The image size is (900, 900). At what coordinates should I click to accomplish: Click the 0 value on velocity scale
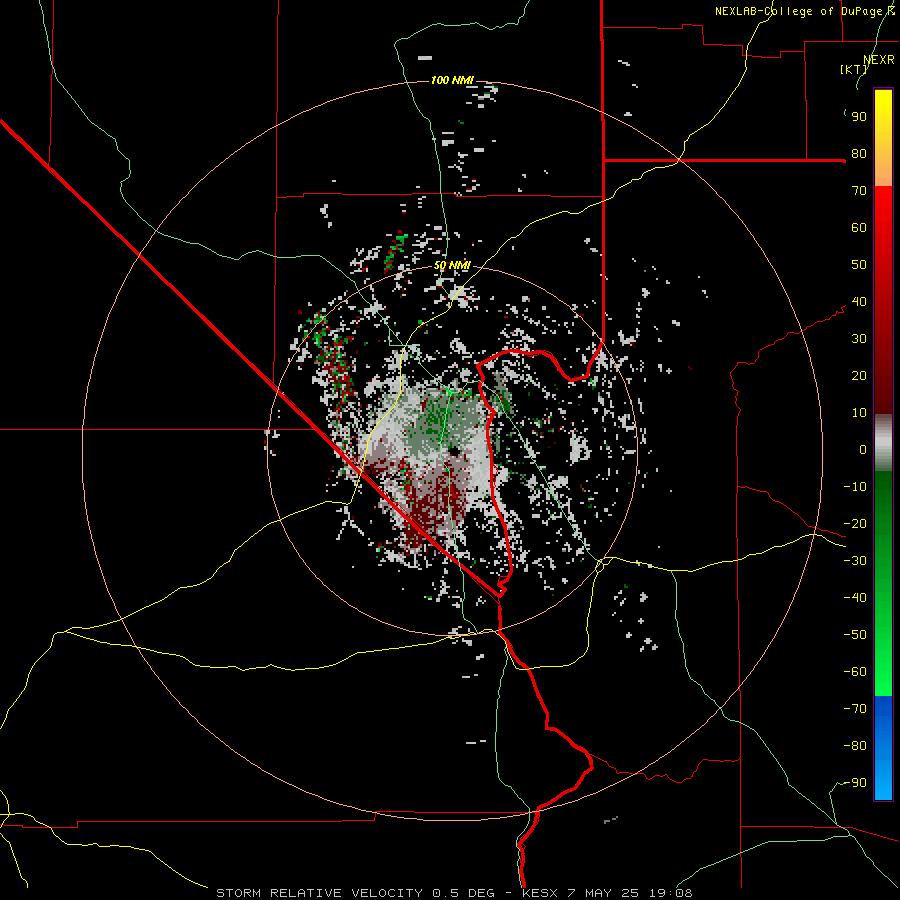[863, 449]
